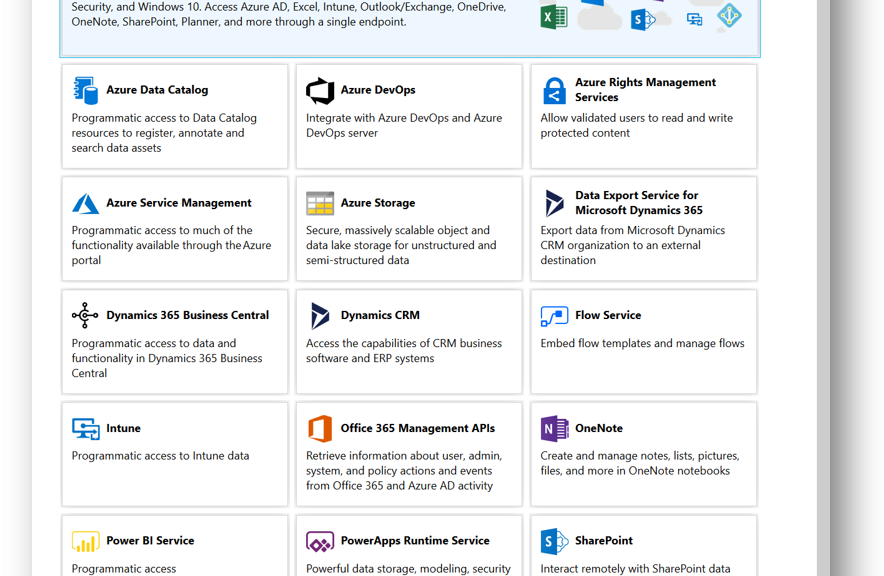Click "functionality available through the Azure portal" description
This screenshot has width=884, height=576.
click(171, 246)
